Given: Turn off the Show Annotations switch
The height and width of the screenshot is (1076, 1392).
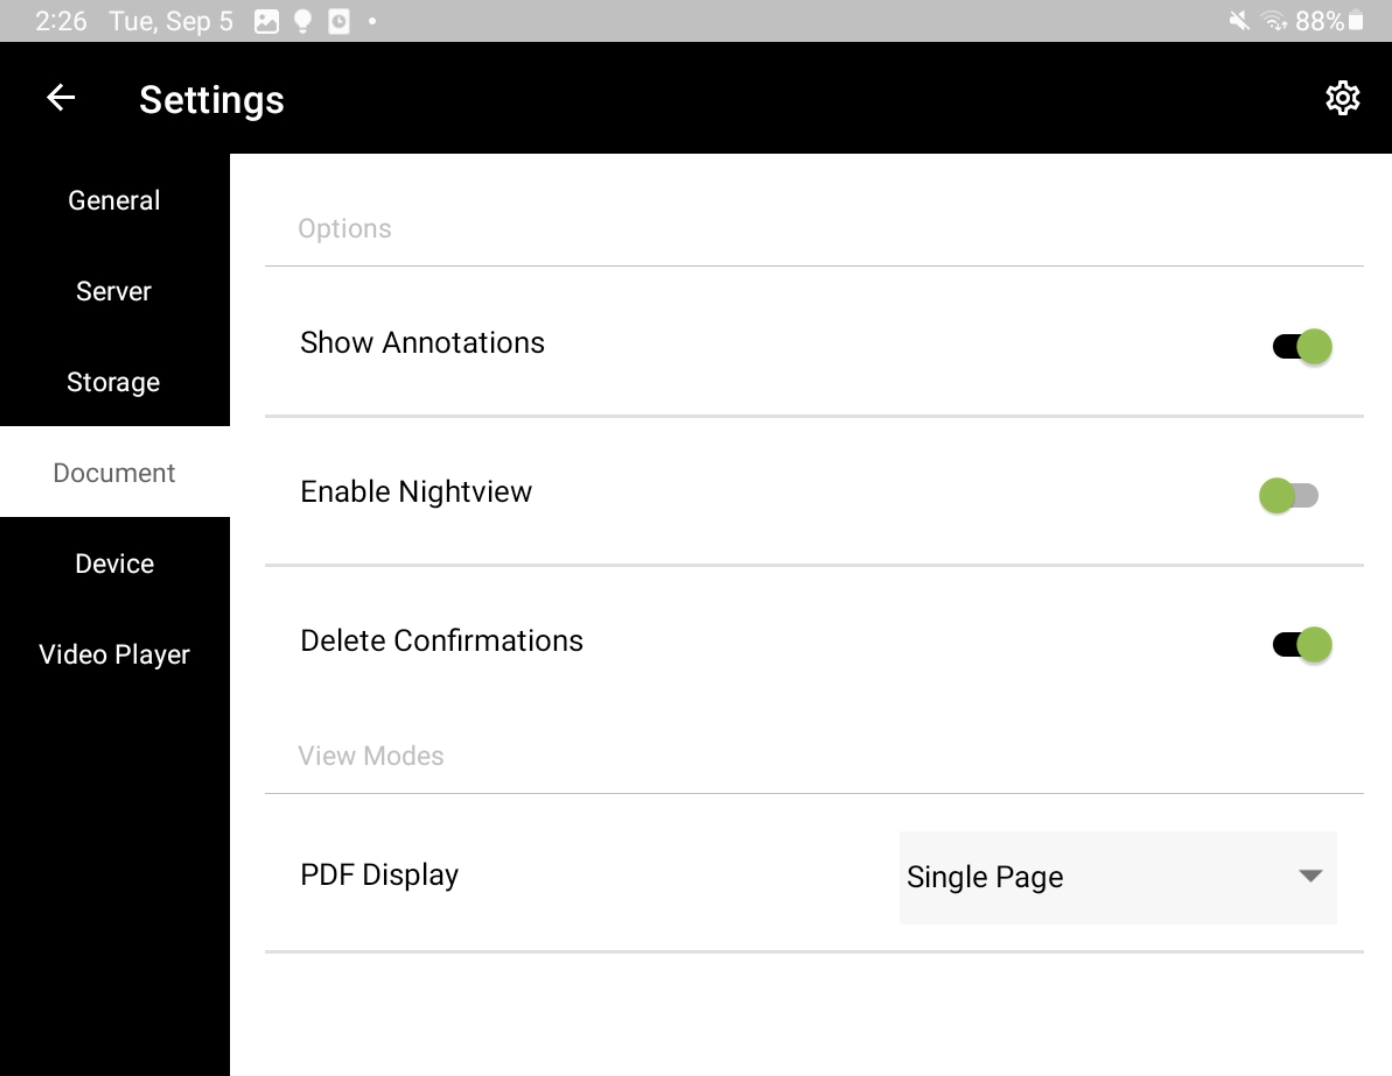Looking at the screenshot, I should pyautogui.click(x=1302, y=347).
